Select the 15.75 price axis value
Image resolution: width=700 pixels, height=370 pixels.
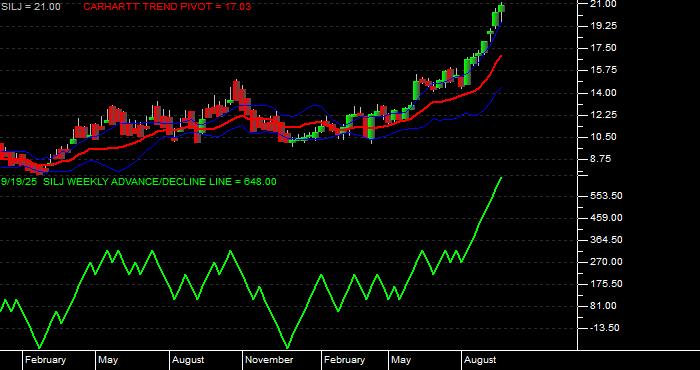pyautogui.click(x=603, y=70)
